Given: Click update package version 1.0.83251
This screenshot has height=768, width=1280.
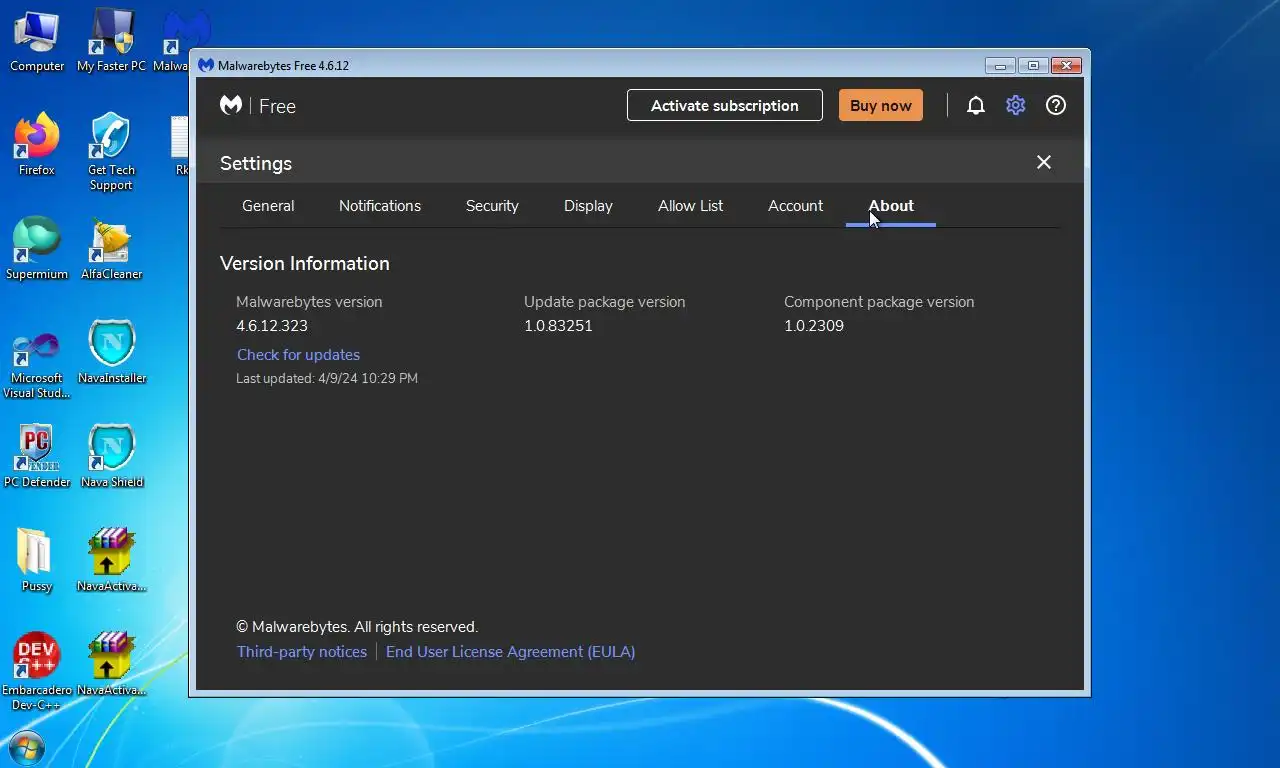Looking at the screenshot, I should (x=558, y=326).
